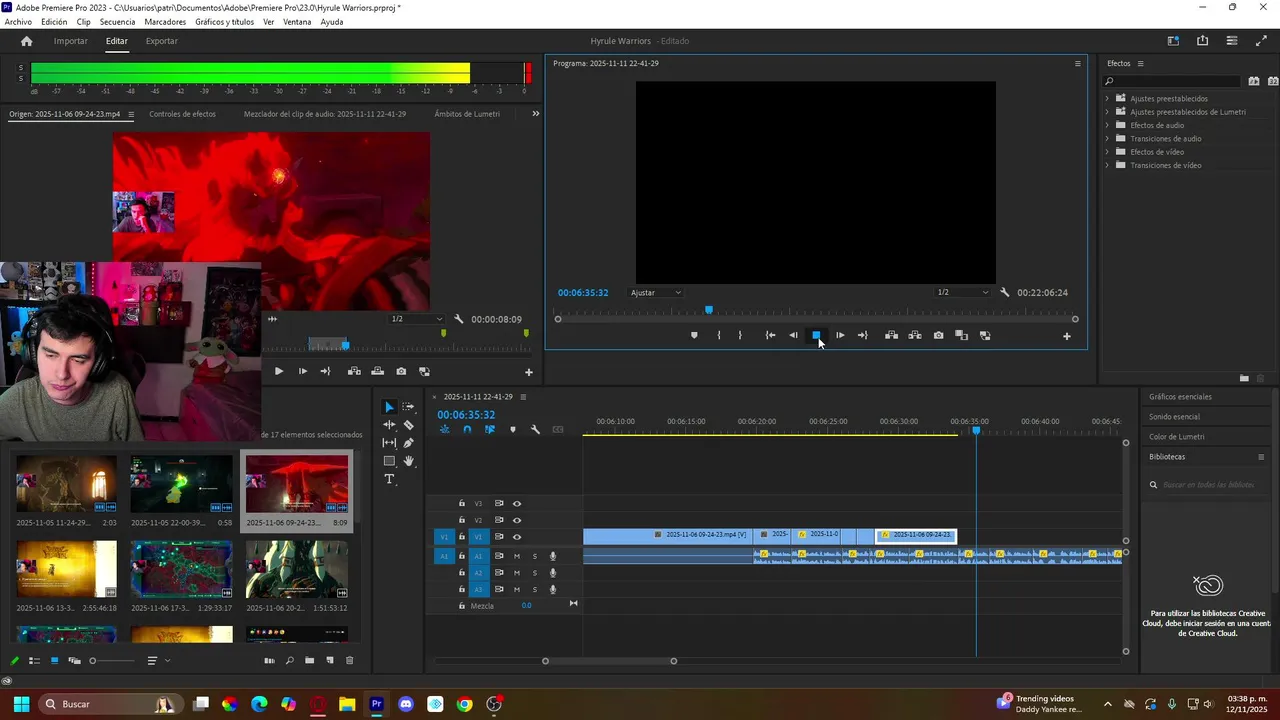Viewport: 1280px width, 720px height.
Task: Mark In point in Program monitor
Action: tap(718, 336)
